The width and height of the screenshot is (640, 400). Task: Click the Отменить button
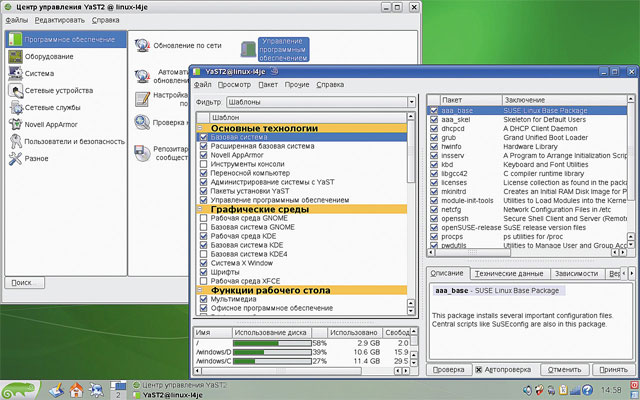tap(564, 369)
